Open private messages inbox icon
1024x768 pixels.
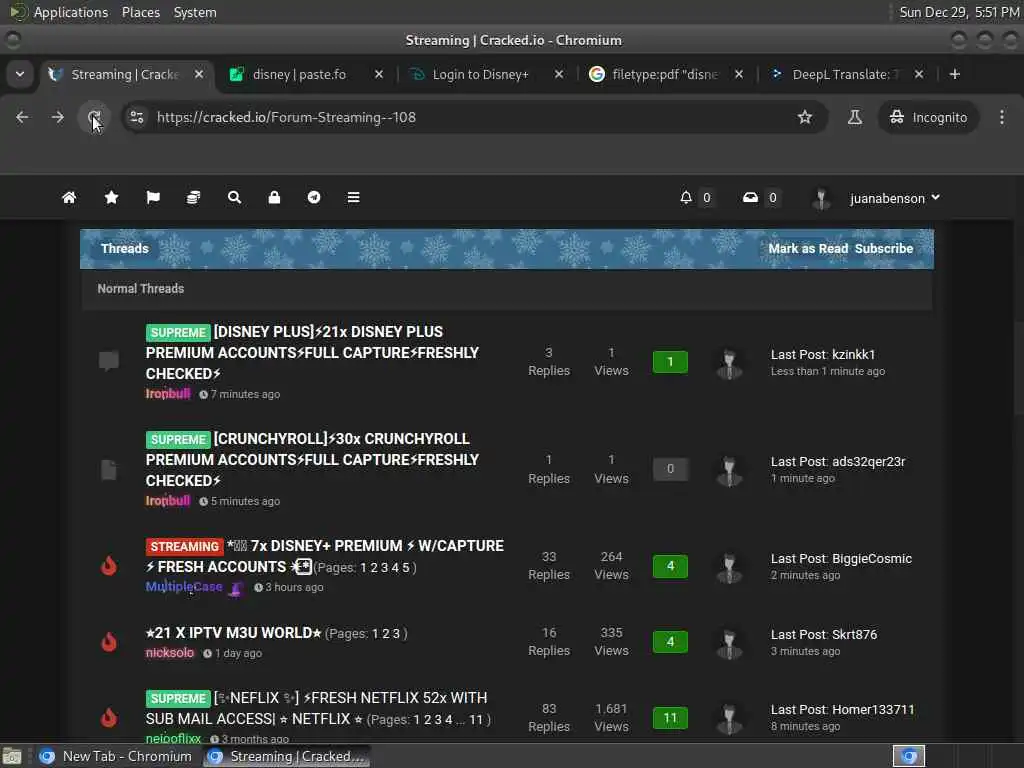[750, 197]
